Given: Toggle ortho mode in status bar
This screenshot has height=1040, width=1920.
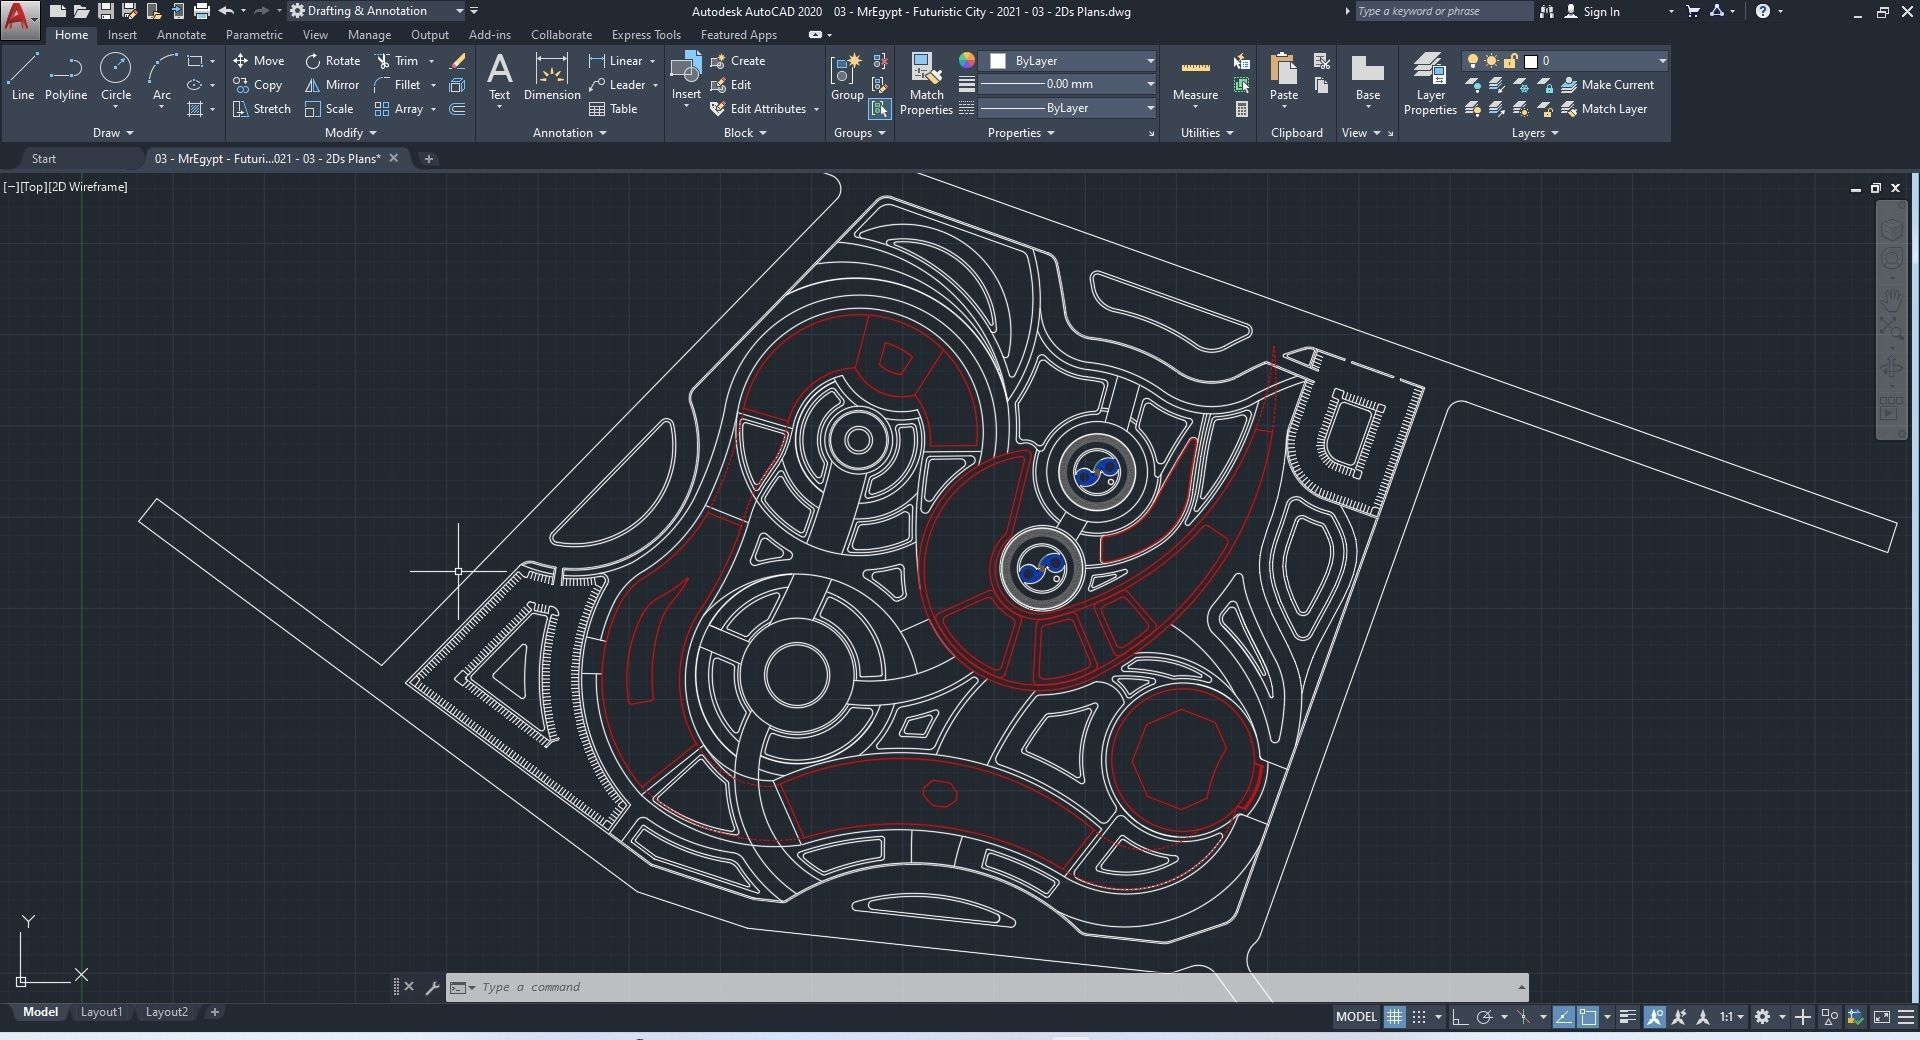Looking at the screenshot, I should (1459, 1017).
